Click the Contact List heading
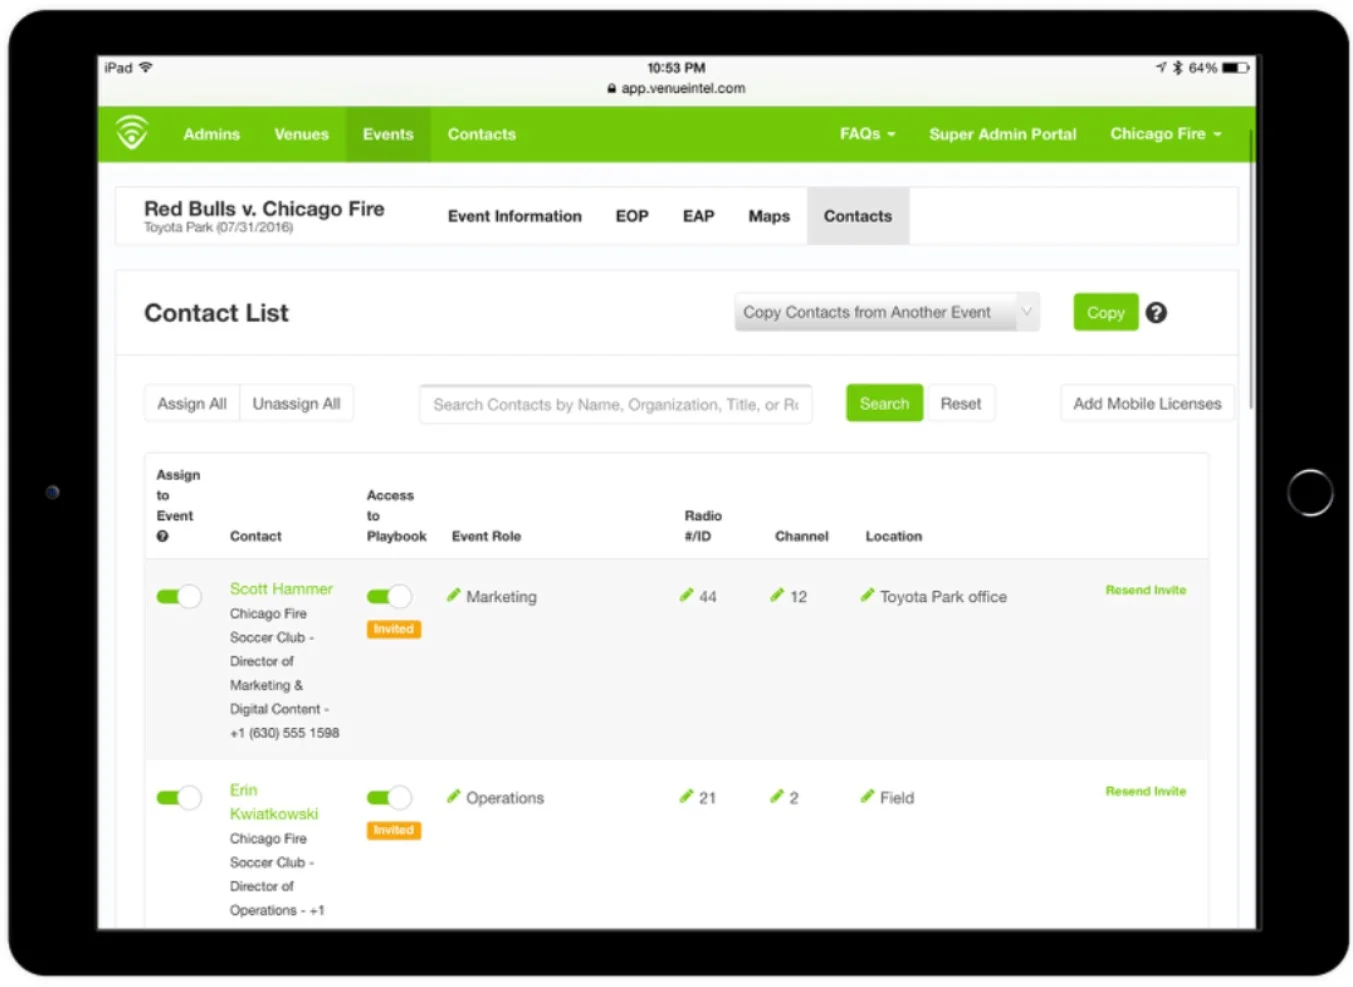 [216, 313]
